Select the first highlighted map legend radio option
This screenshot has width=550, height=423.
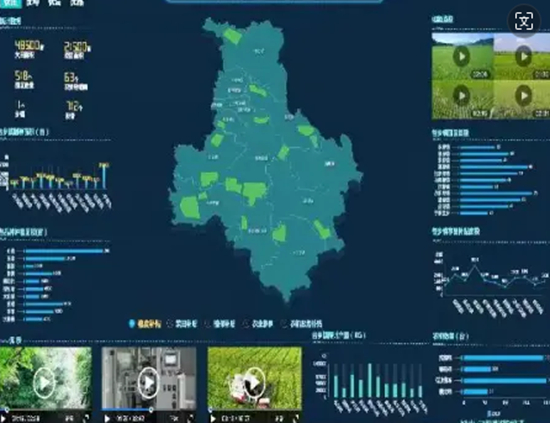132,323
